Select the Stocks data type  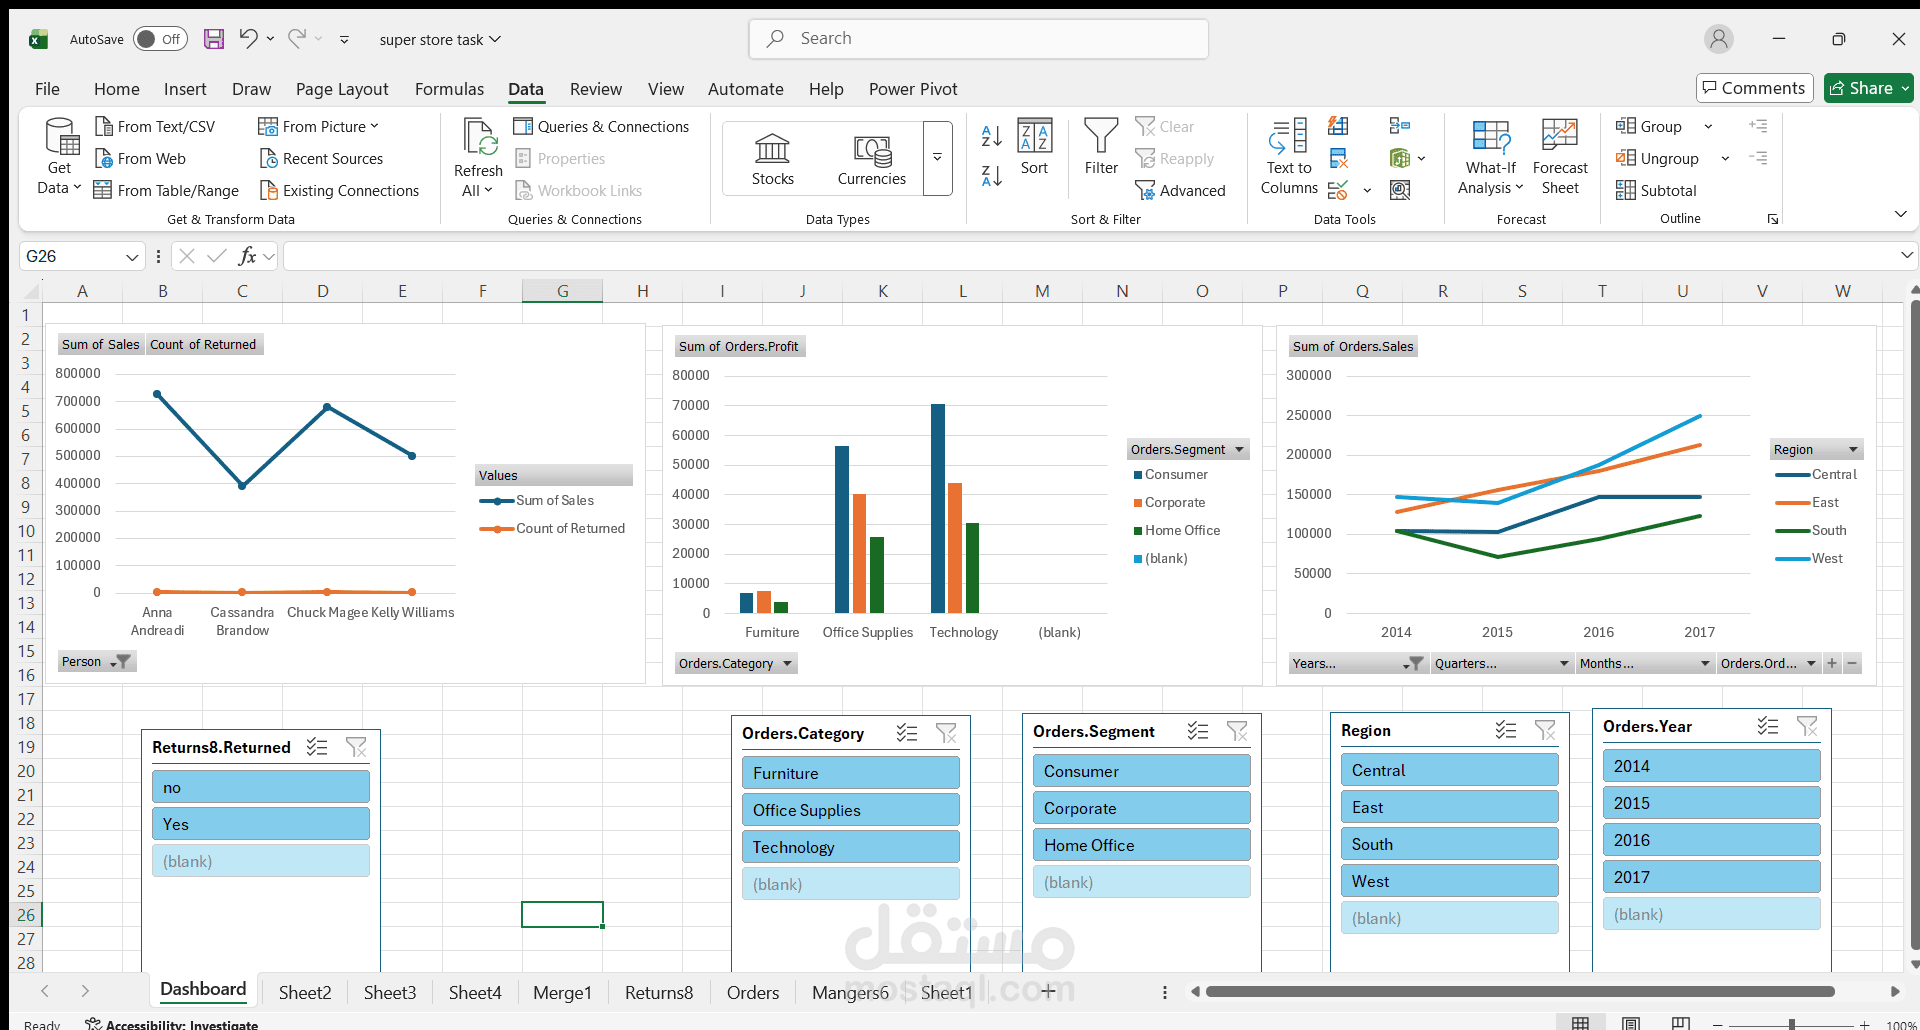tap(772, 158)
